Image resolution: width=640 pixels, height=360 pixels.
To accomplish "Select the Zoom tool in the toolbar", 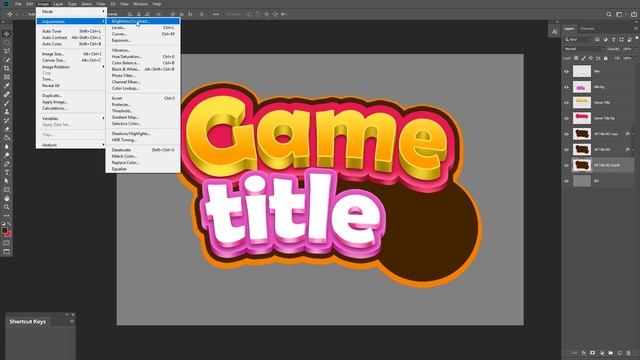I will click(x=7, y=207).
